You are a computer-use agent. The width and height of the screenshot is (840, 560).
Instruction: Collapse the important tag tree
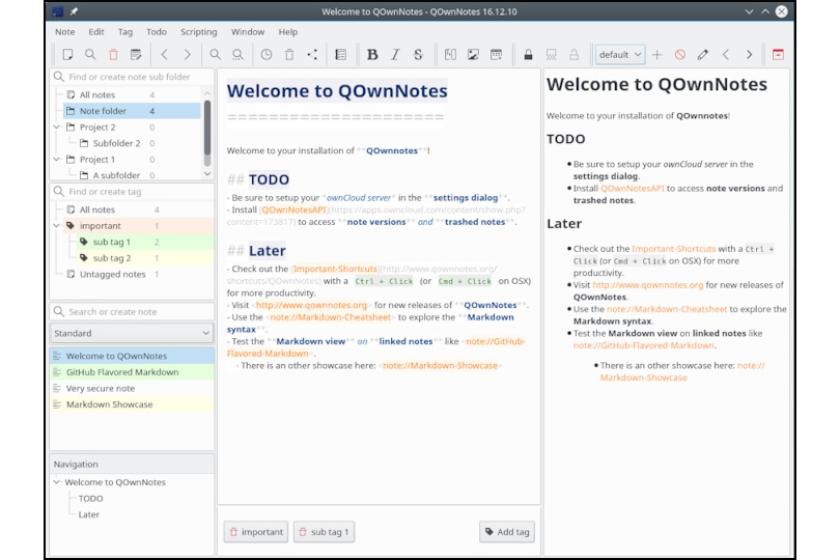(57, 226)
